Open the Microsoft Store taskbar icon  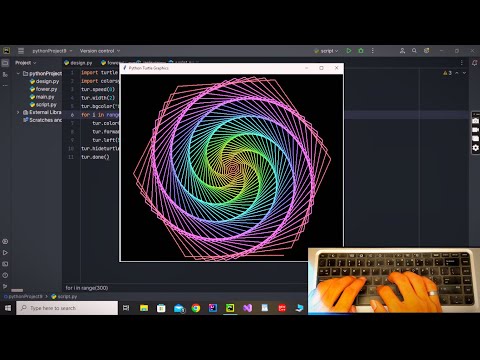pos(161,308)
